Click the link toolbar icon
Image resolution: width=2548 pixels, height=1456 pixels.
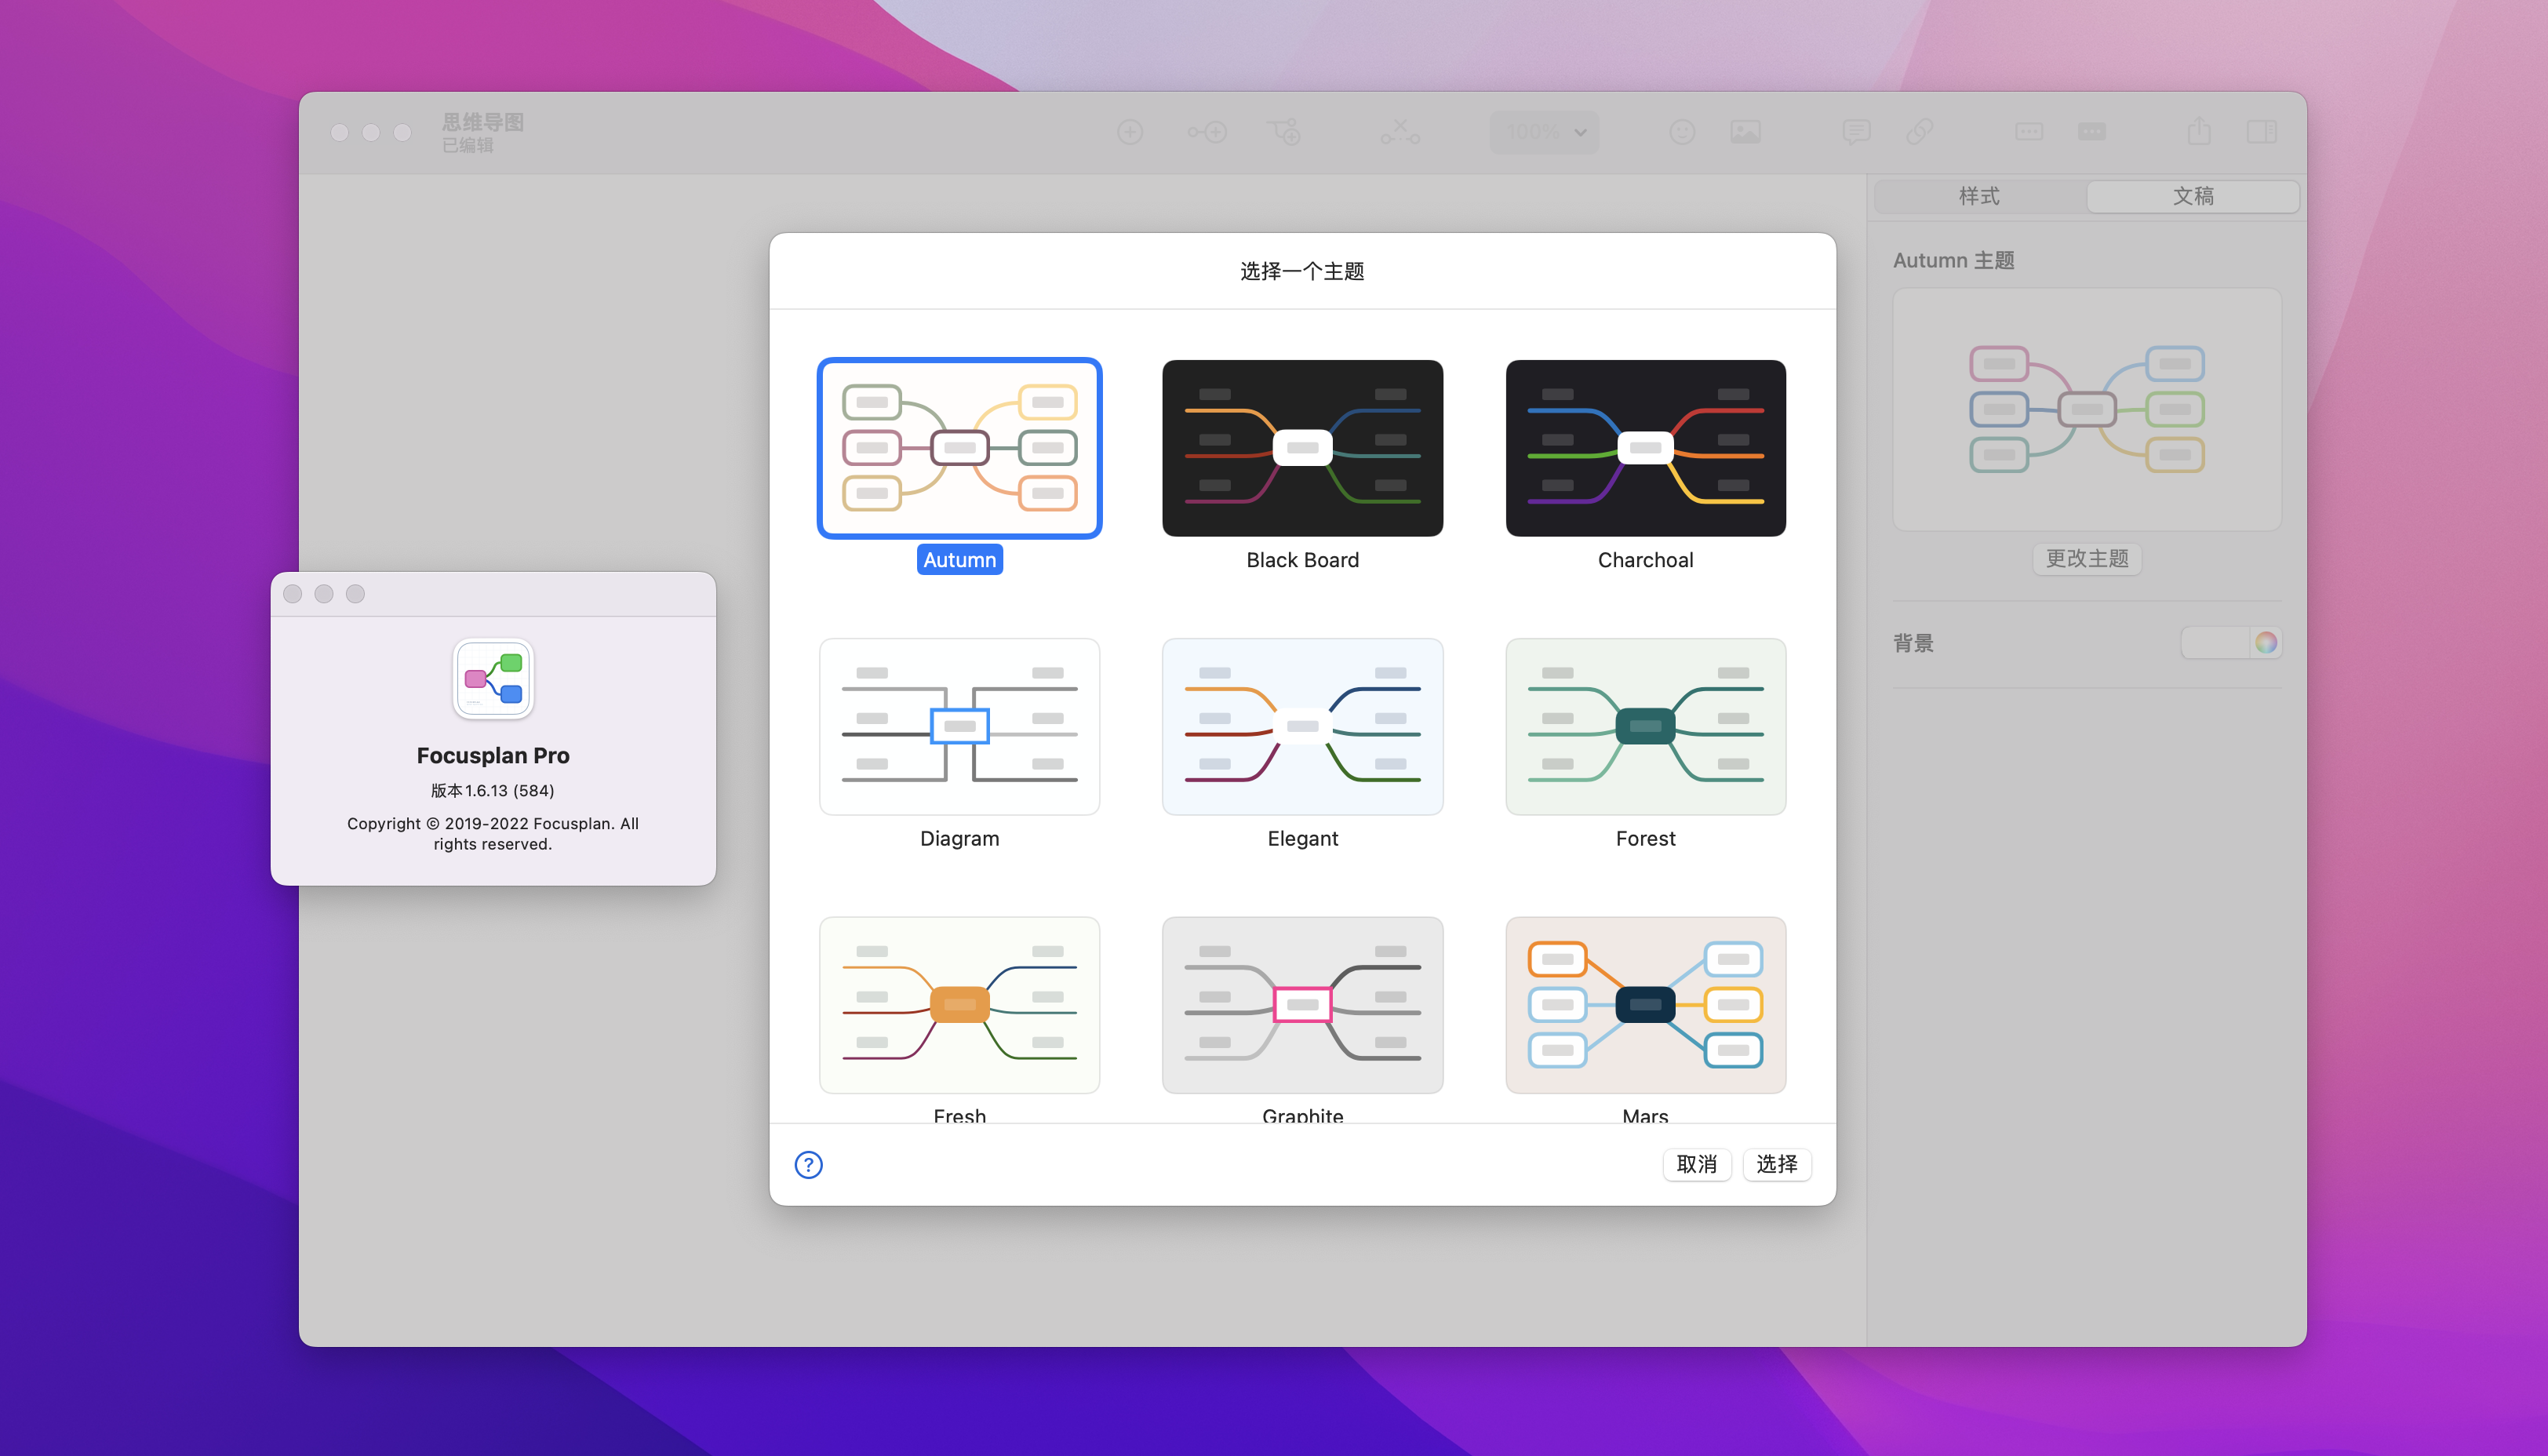coord(1919,132)
